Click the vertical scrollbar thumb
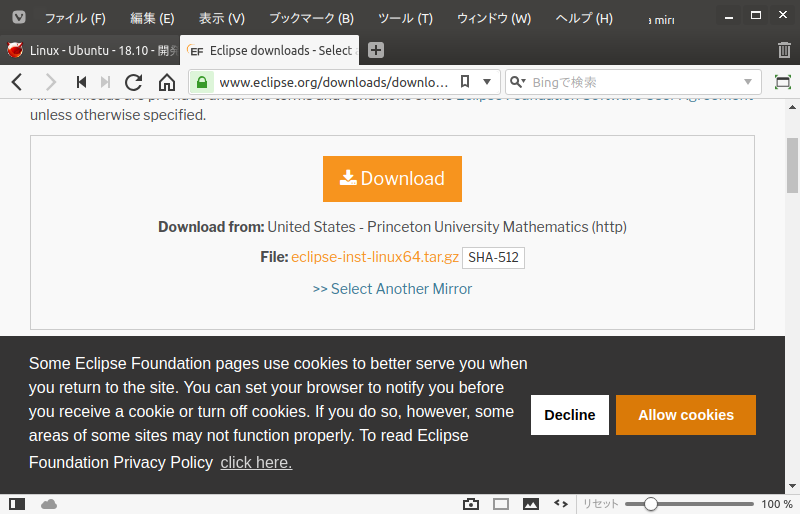Screen dimensions: 800x514 [x=792, y=165]
